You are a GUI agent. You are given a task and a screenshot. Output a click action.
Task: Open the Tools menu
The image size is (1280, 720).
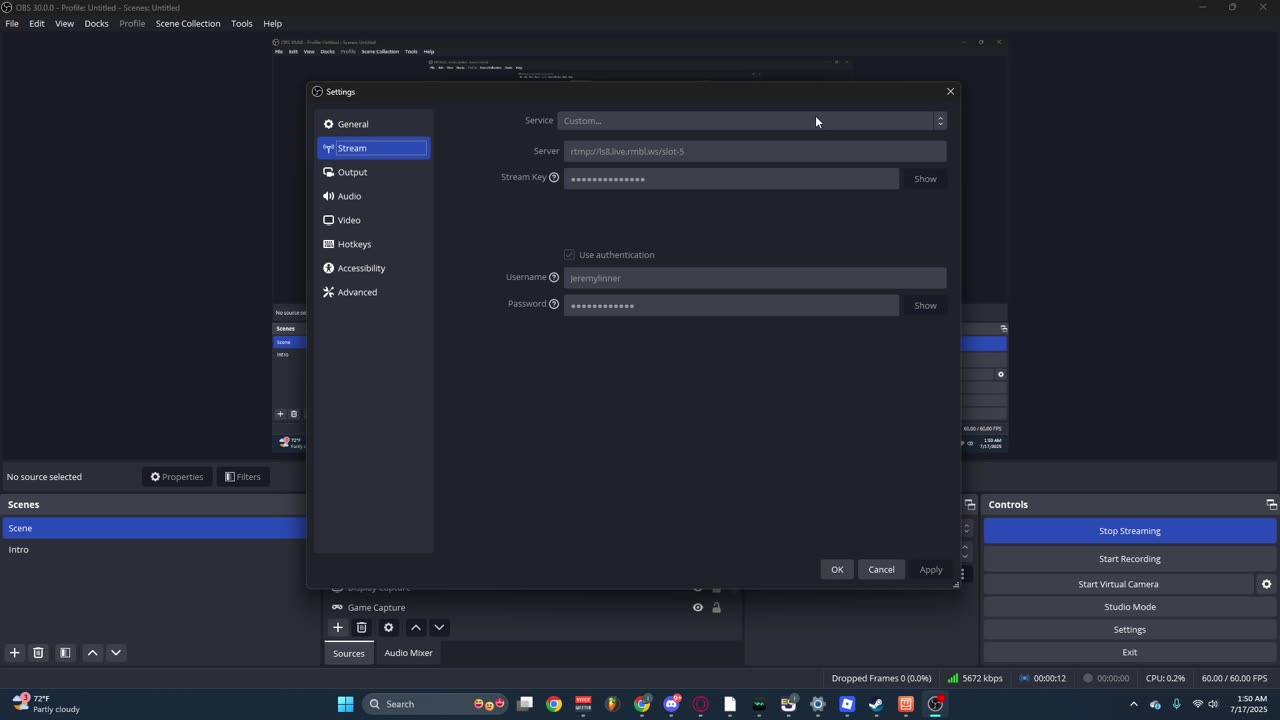pyautogui.click(x=242, y=24)
